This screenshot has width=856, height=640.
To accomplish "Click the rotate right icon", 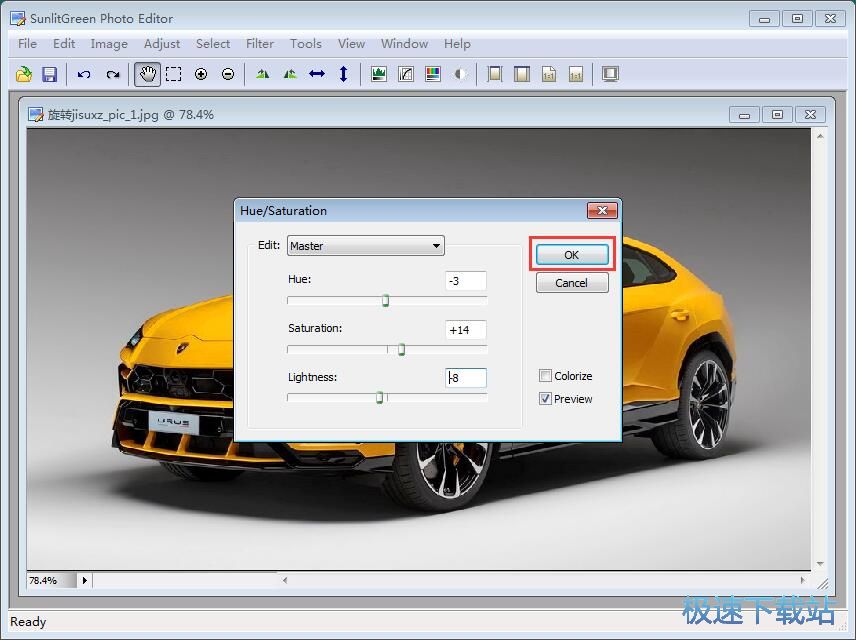I will 290,74.
